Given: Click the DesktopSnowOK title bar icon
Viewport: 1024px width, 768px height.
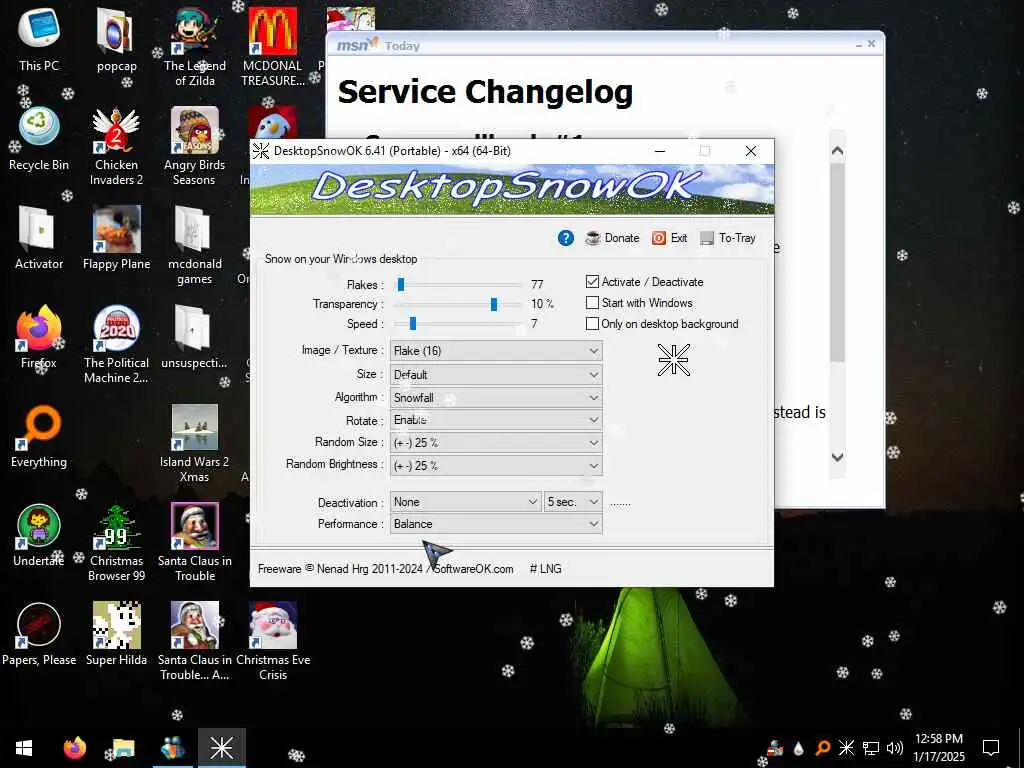Looking at the screenshot, I should pos(261,151).
